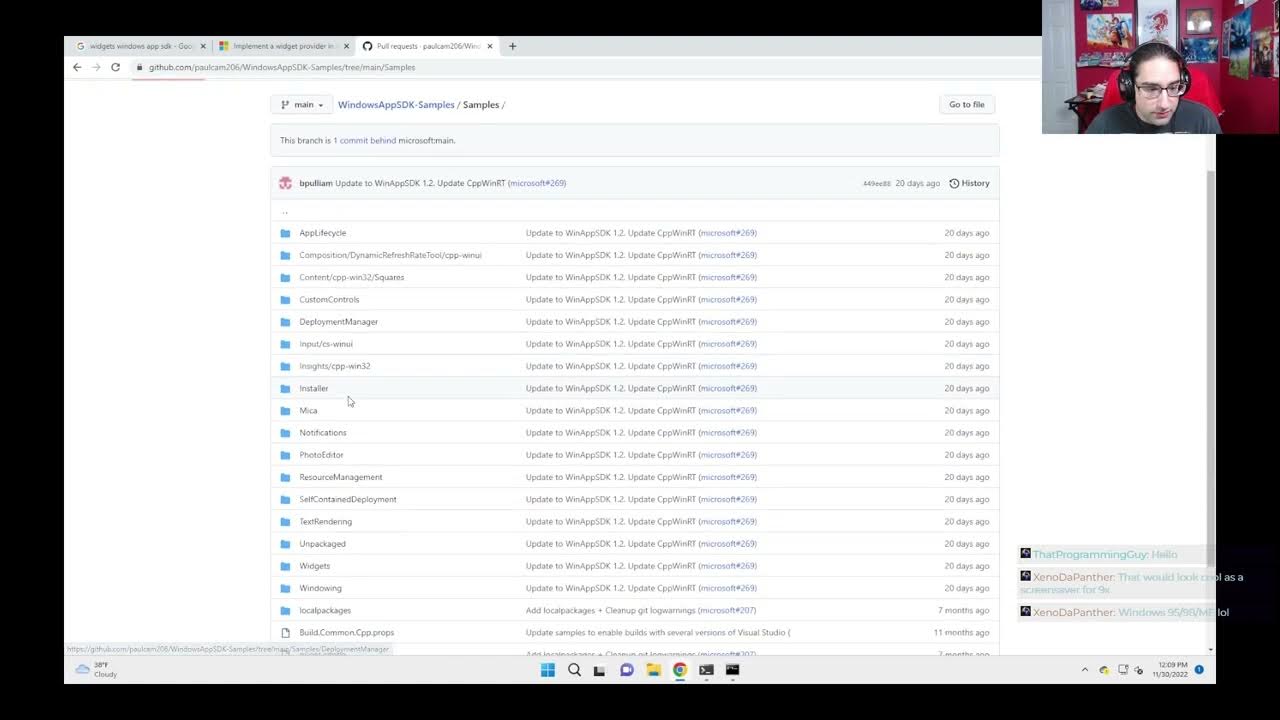
Task: Click the file icon beside Build.Common.Cpp.props
Action: coord(285,633)
